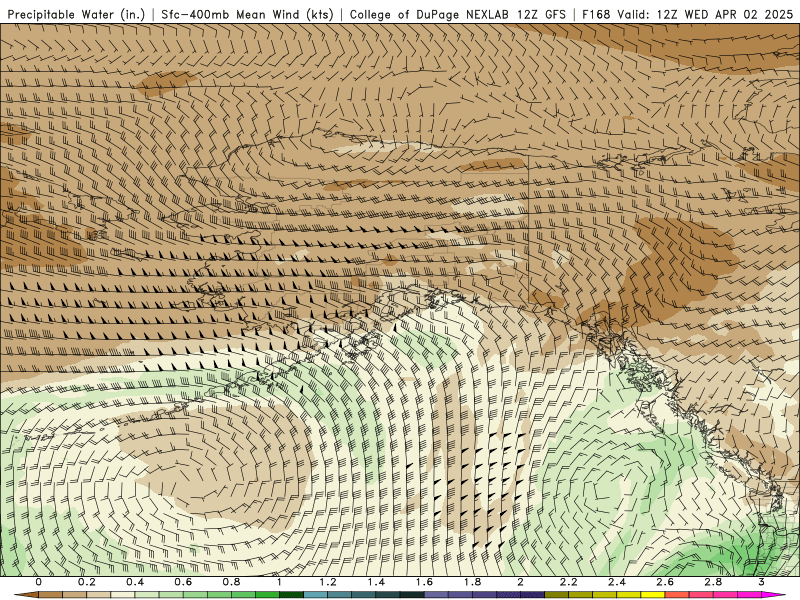Click the 'Precipitable Water (in.)' title text

point(77,14)
